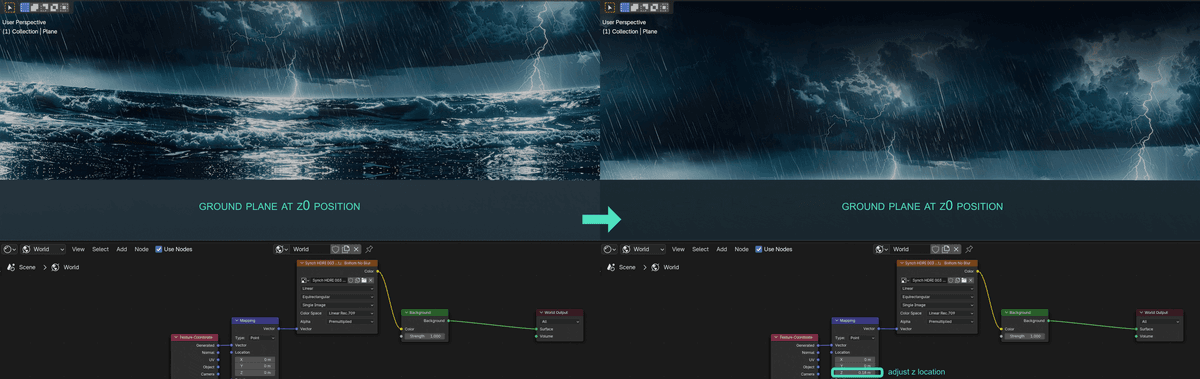The width and height of the screenshot is (1200, 379).
Task: Click Background Strength slider in left editor
Action: (425, 336)
